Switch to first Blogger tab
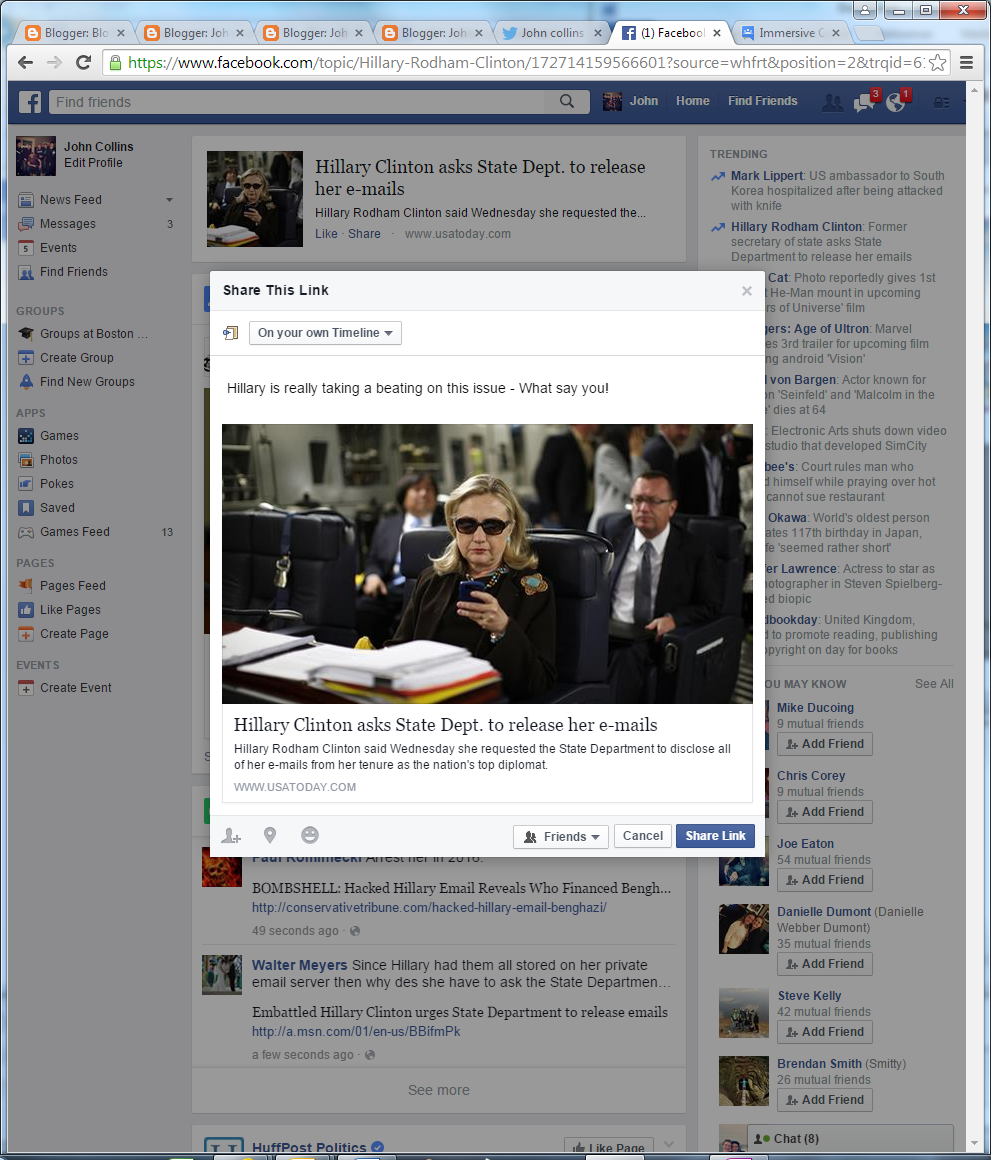991x1160 pixels. click(74, 33)
